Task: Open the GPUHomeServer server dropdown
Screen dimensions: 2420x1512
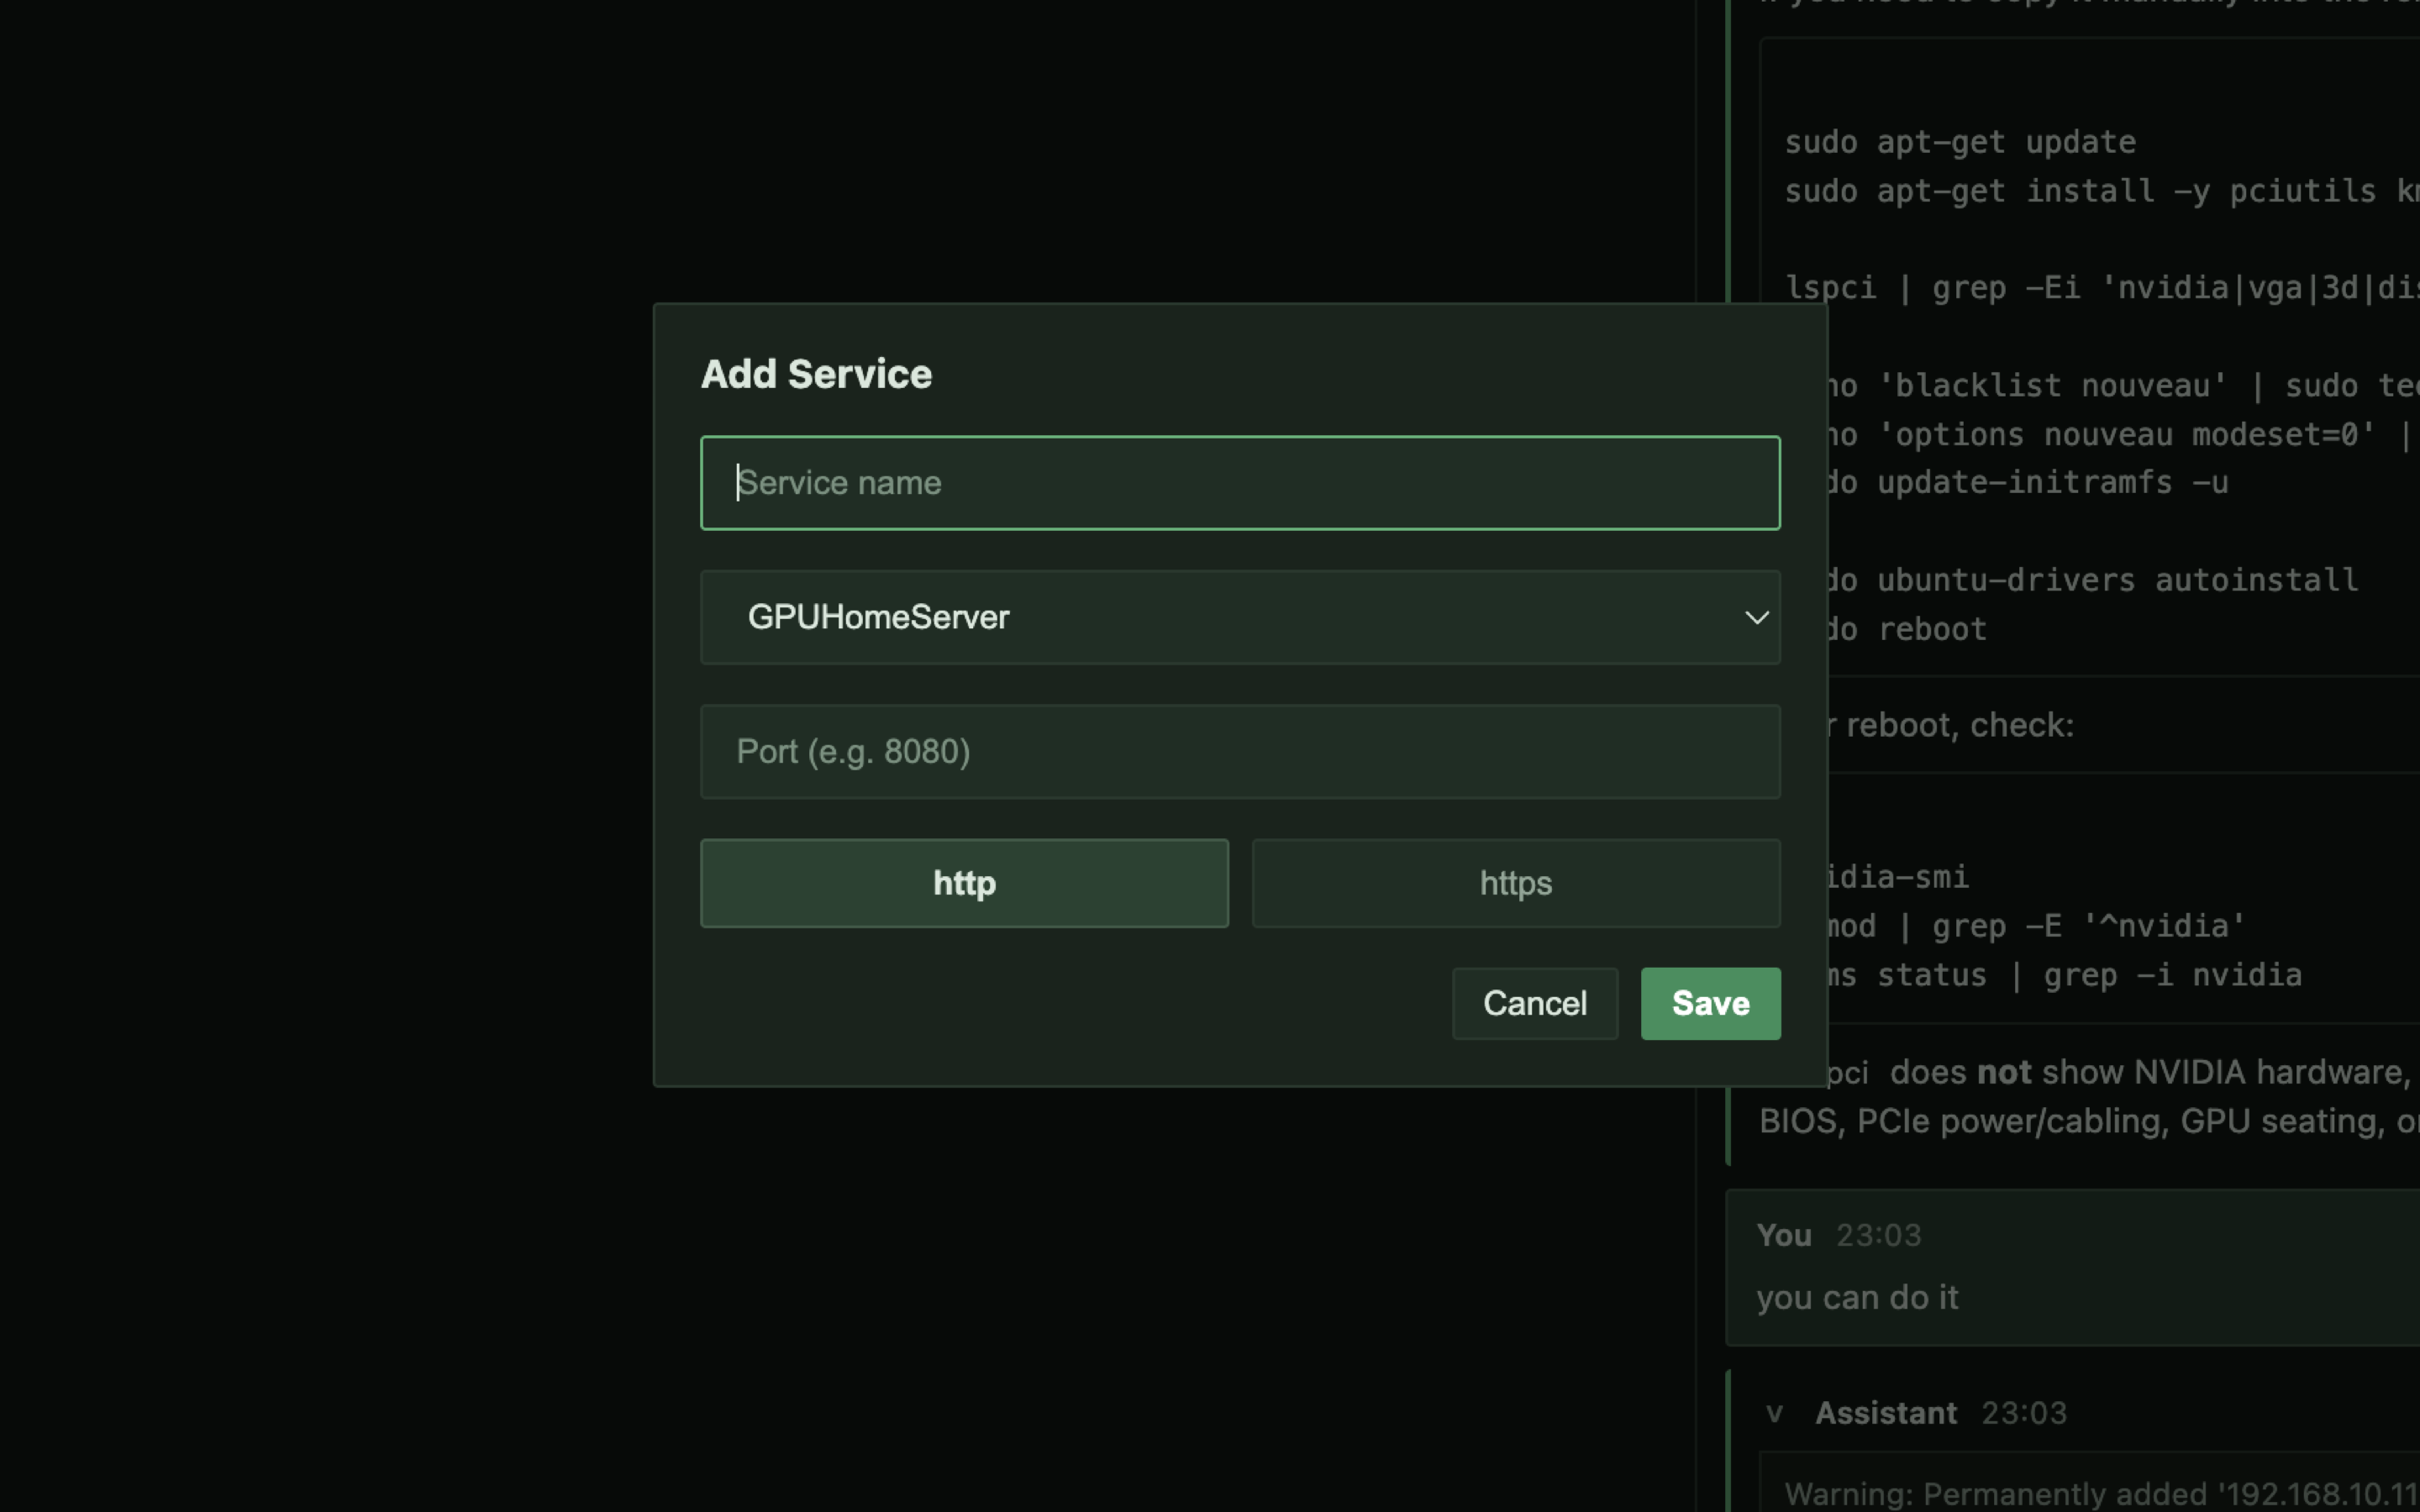Action: 1240,617
